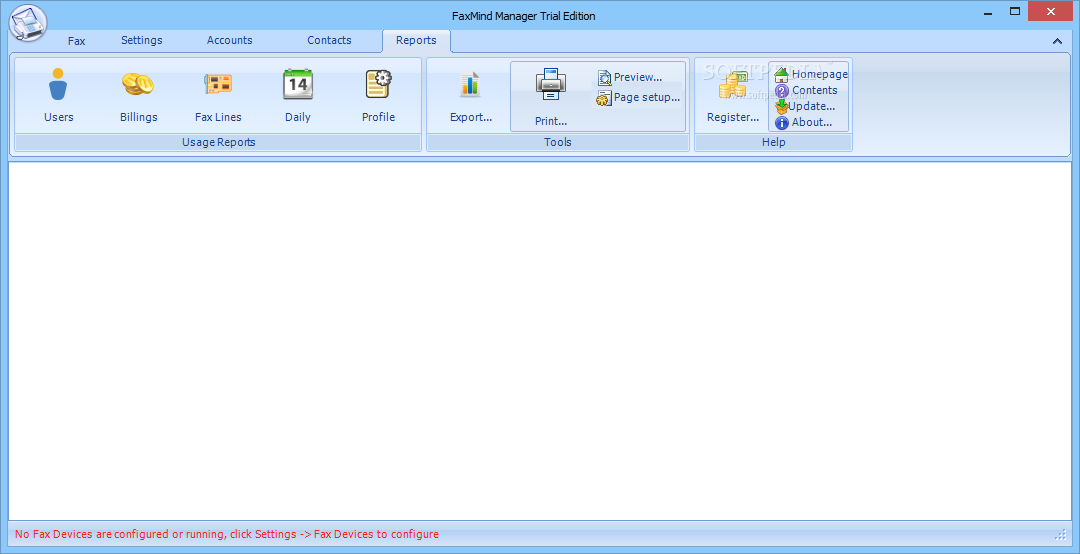The width and height of the screenshot is (1080, 554).
Task: Switch to the Settings tab
Action: [142, 40]
